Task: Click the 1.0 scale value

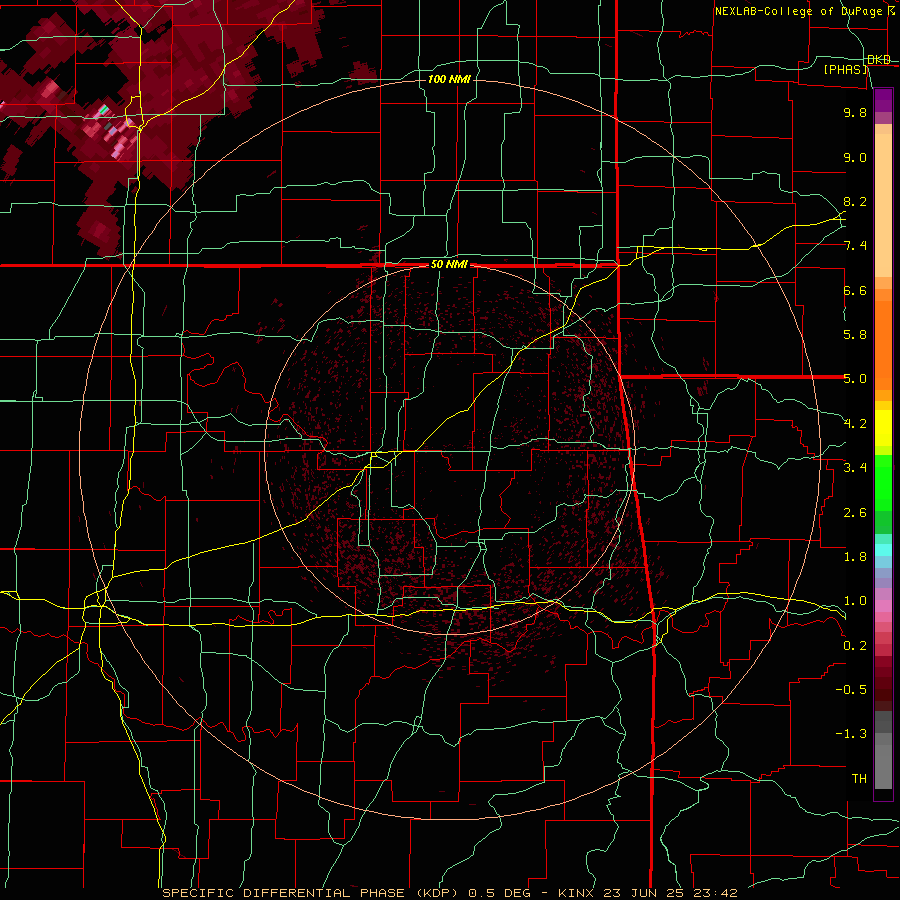Action: (855, 601)
